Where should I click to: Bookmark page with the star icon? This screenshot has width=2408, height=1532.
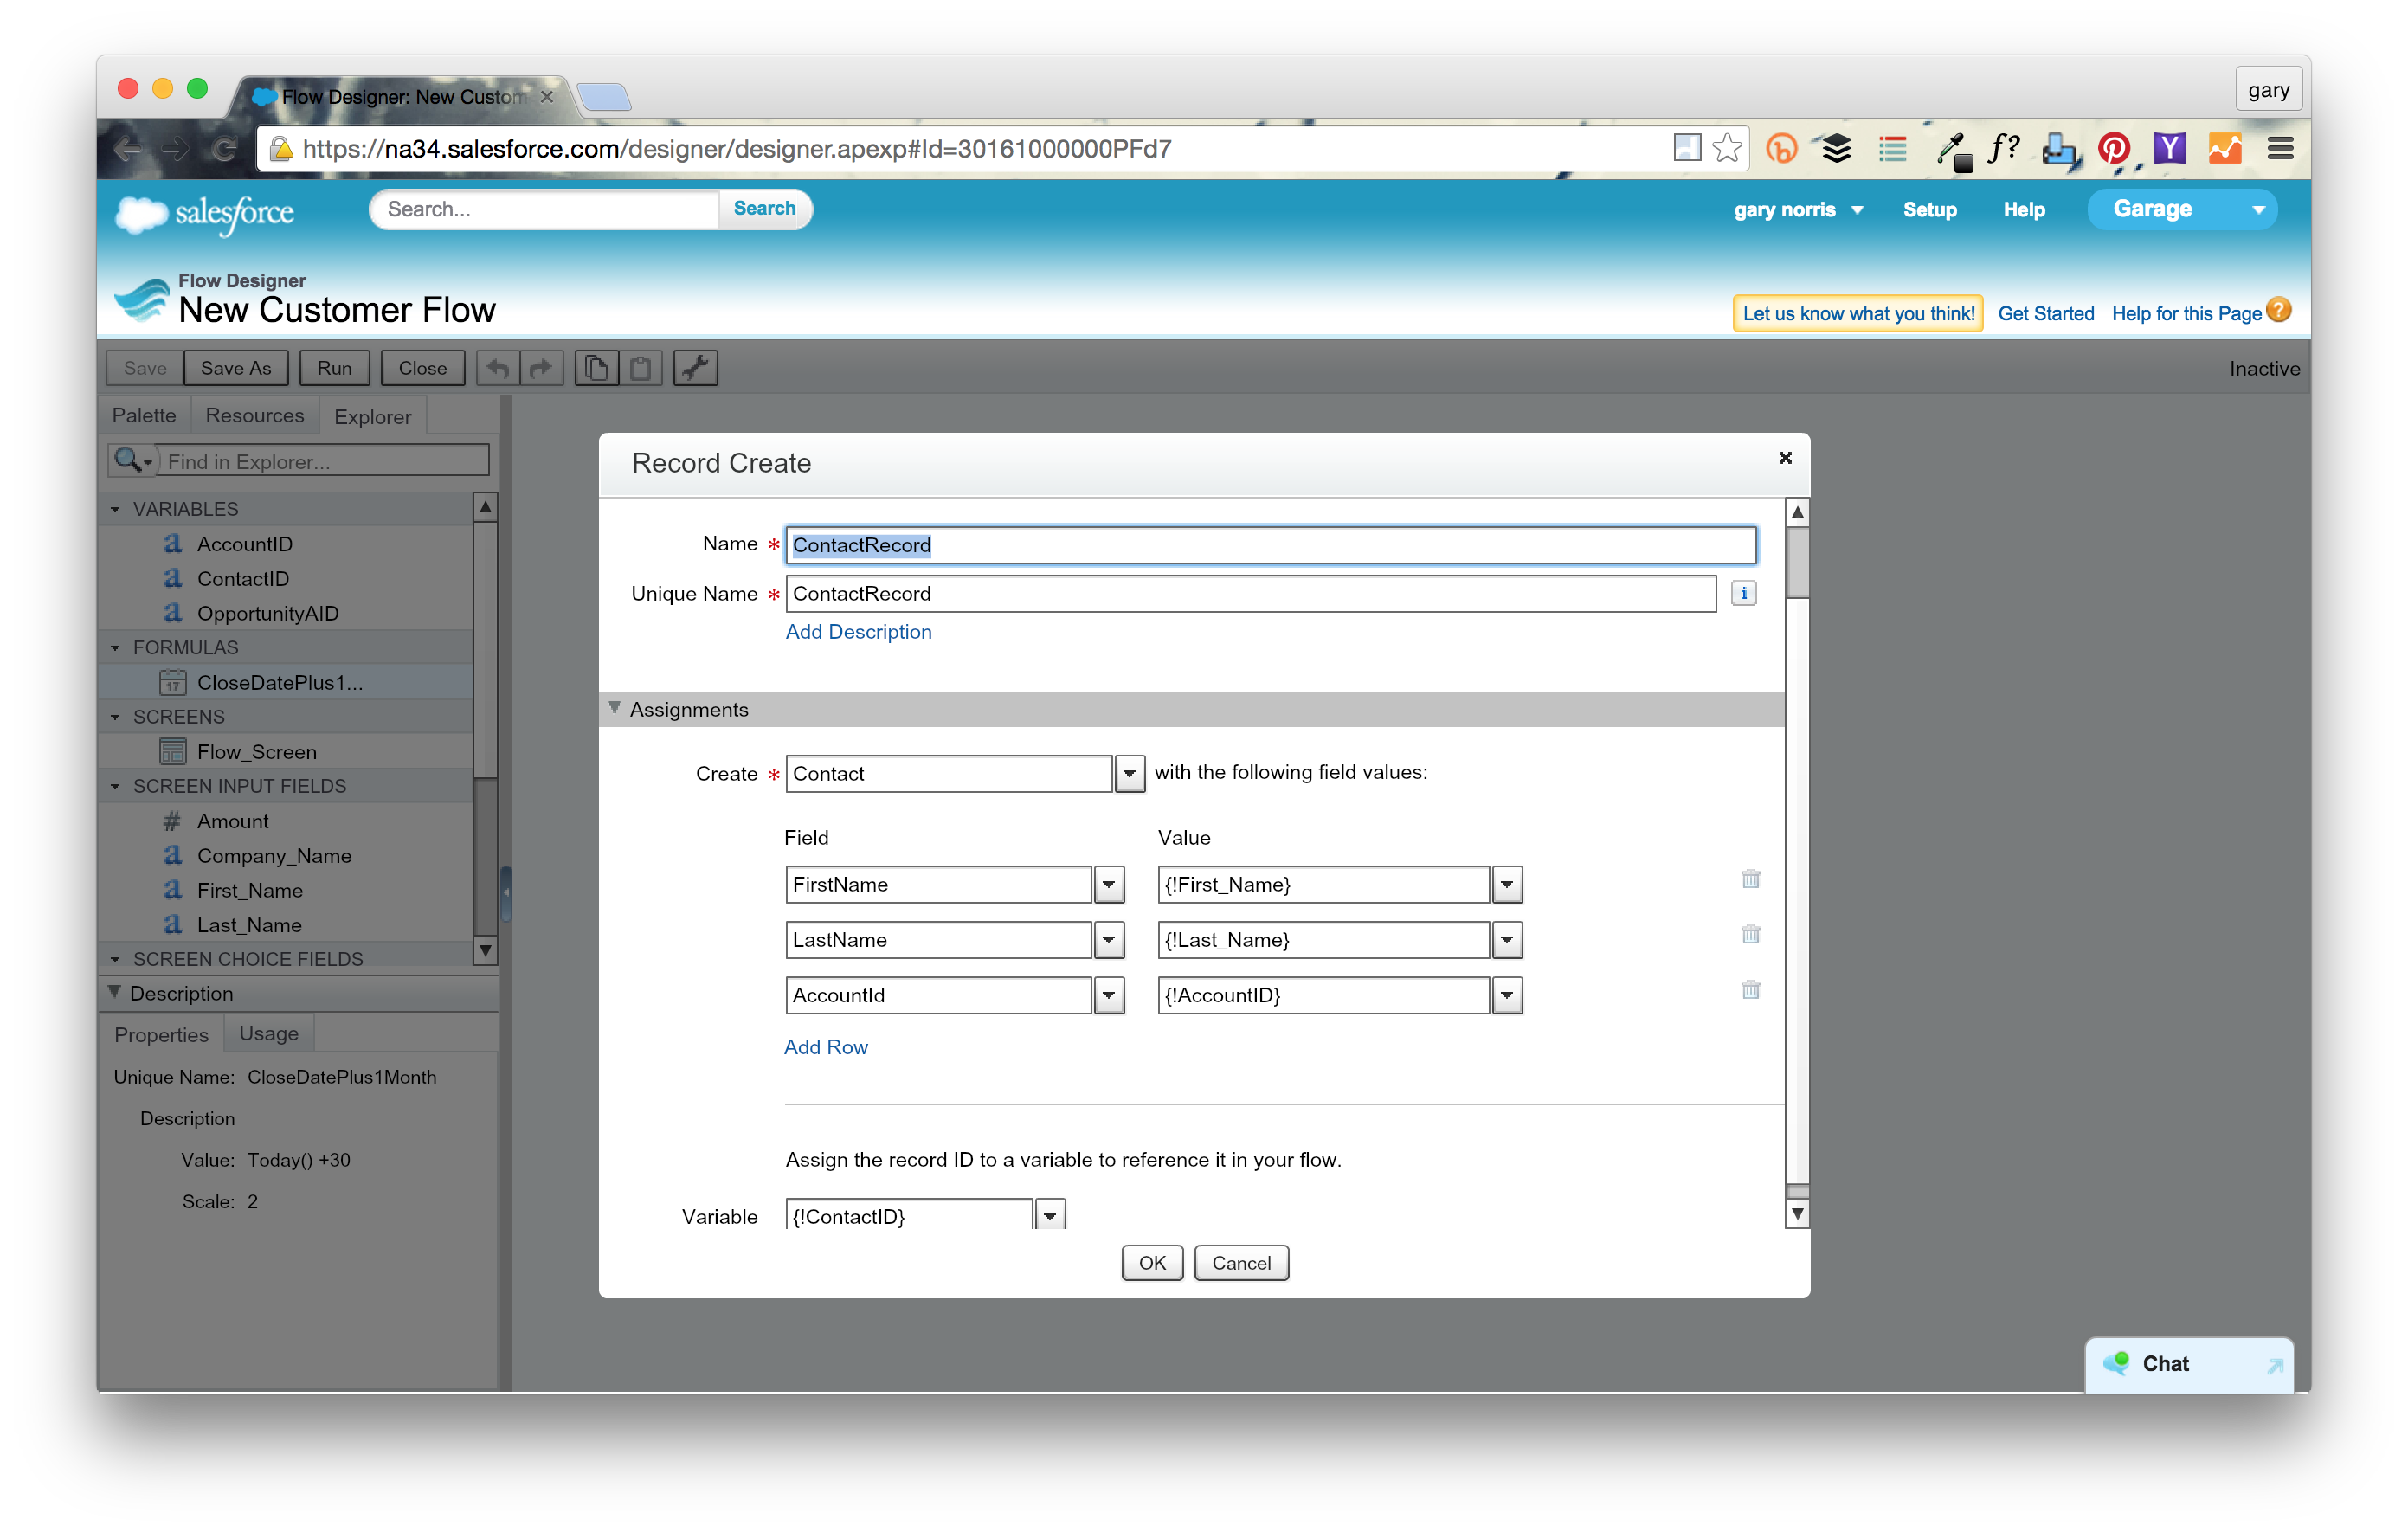click(1727, 149)
